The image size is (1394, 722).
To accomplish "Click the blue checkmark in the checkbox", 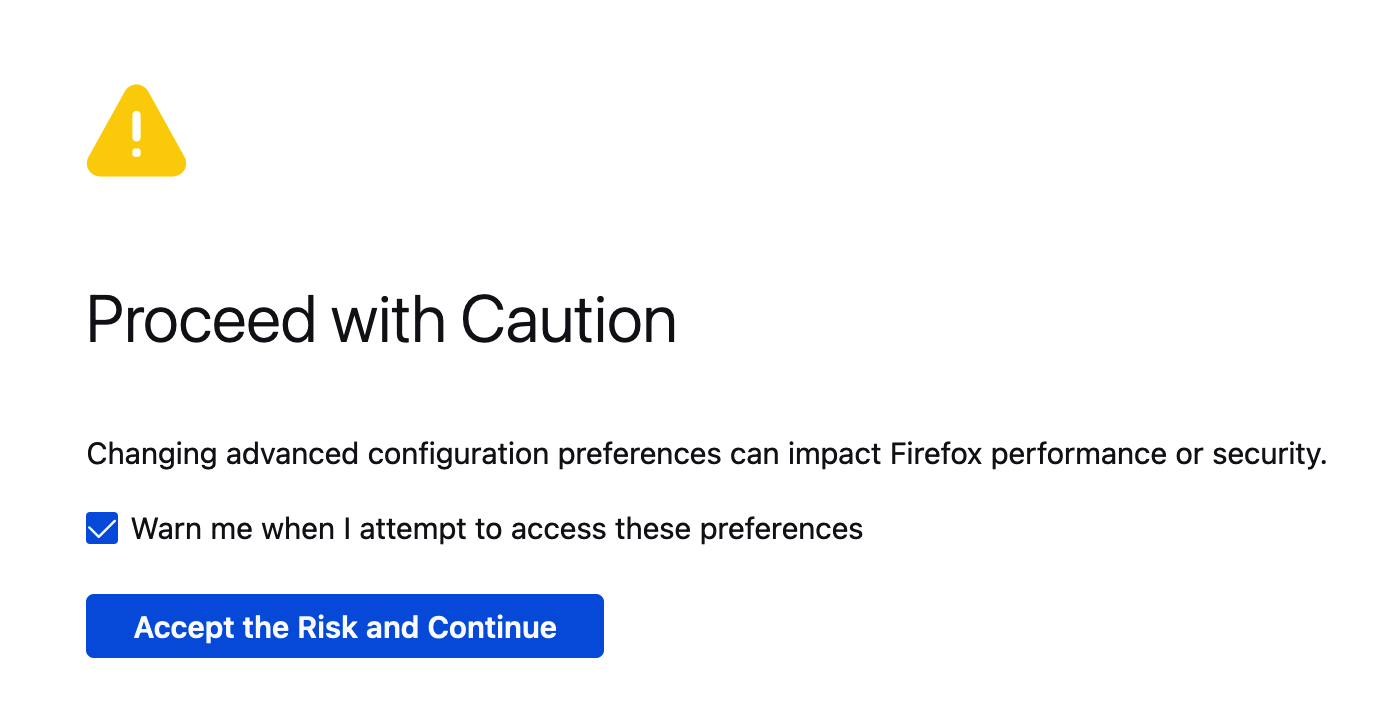I will (102, 529).
